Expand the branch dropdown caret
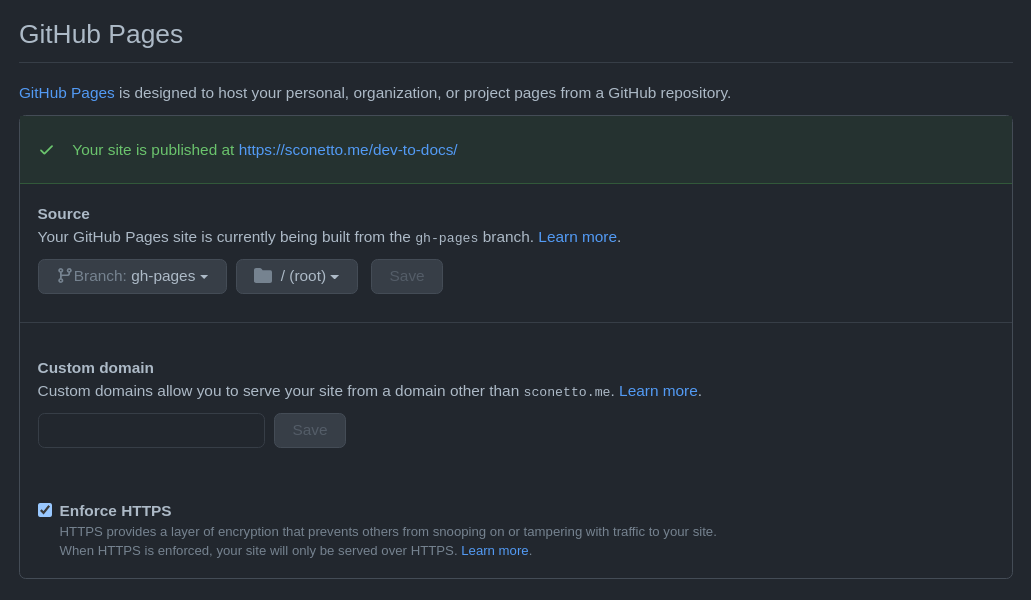Screen dimensions: 1031x600 pos(205,276)
